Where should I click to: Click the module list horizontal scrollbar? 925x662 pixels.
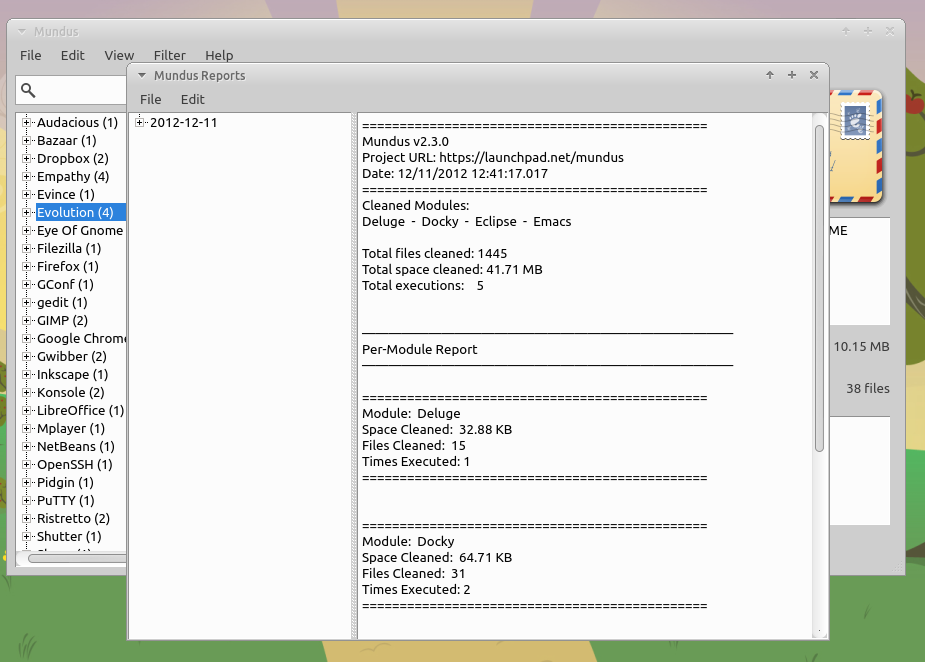[77, 558]
